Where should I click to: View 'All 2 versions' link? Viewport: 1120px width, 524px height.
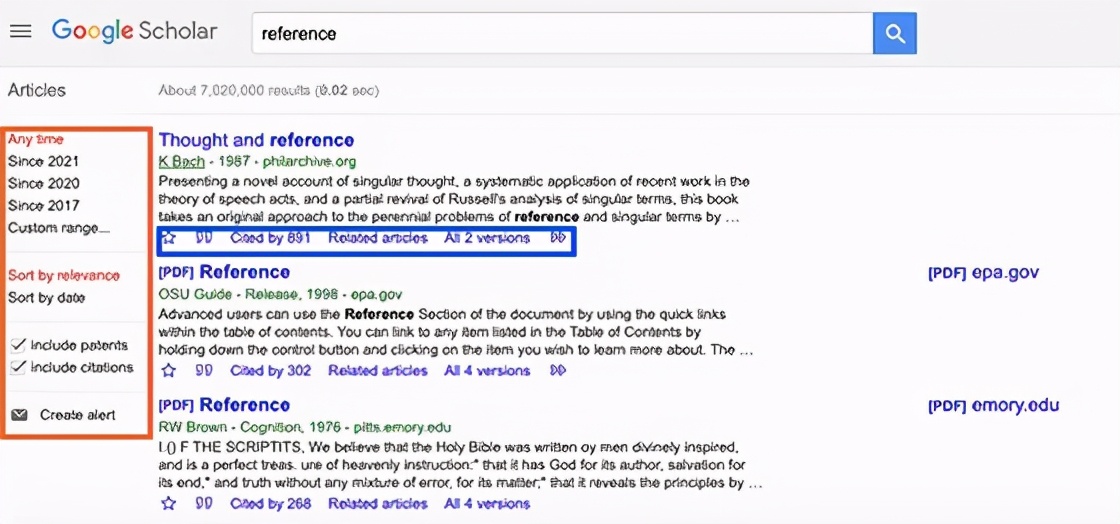tap(487, 238)
